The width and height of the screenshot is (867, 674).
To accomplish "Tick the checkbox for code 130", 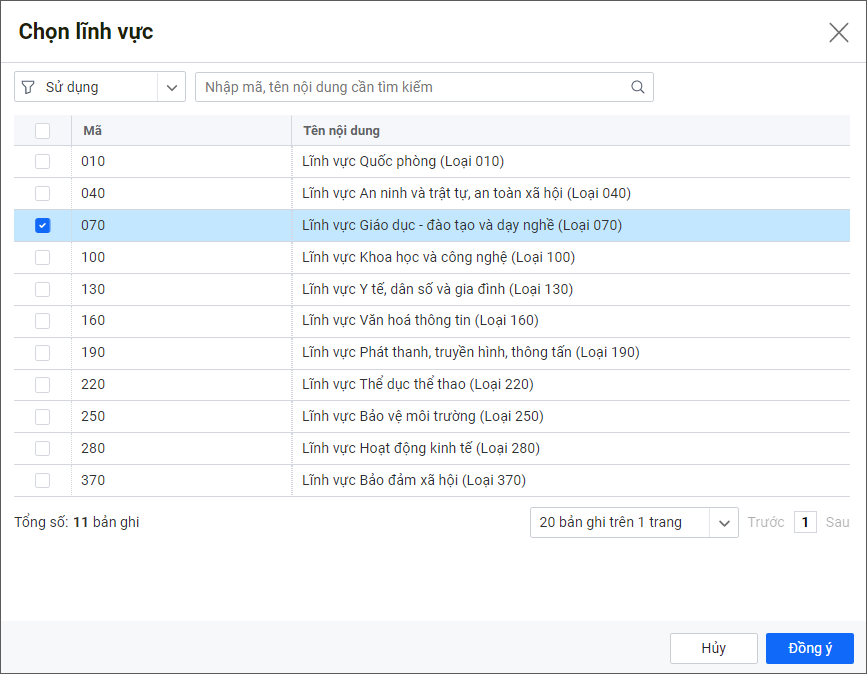I will click(x=42, y=289).
